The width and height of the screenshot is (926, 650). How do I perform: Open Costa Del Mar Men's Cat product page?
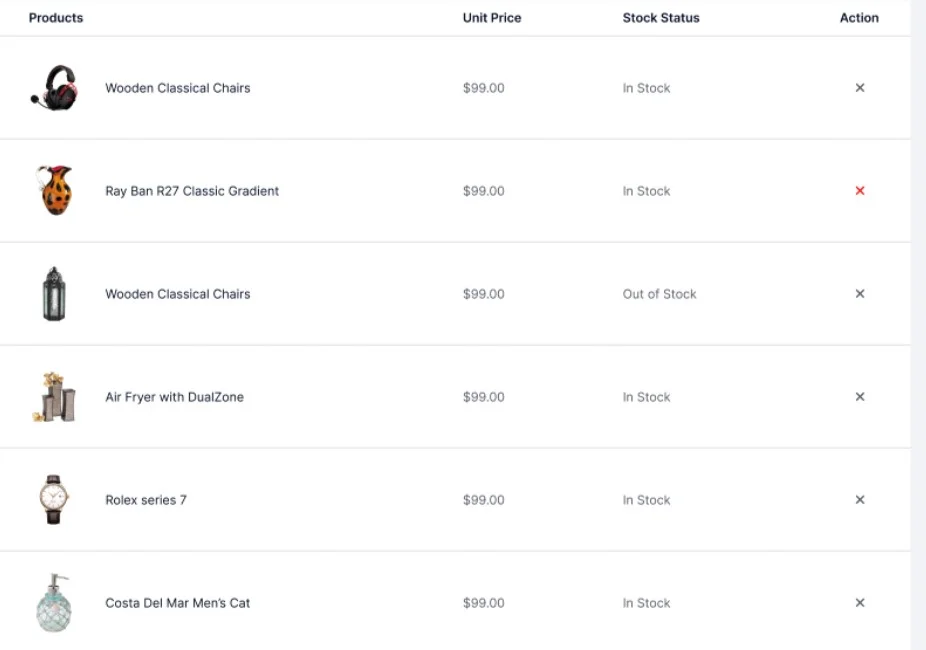tap(177, 603)
